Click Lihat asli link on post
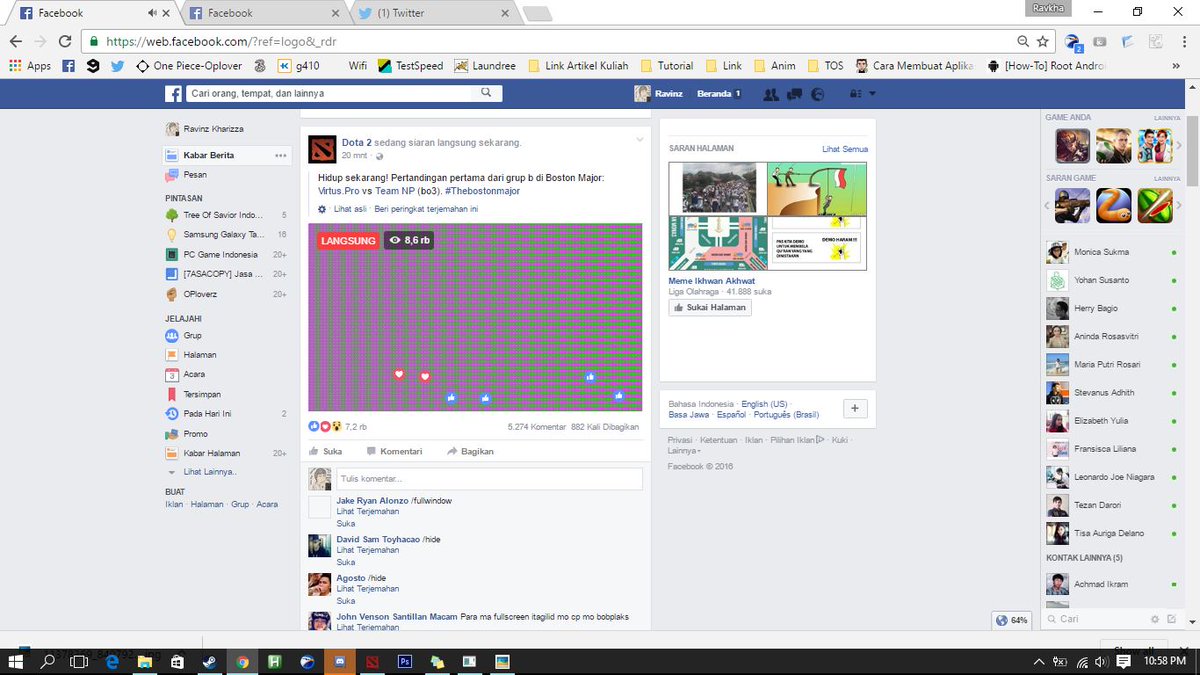This screenshot has height=675, width=1200. tap(350, 209)
